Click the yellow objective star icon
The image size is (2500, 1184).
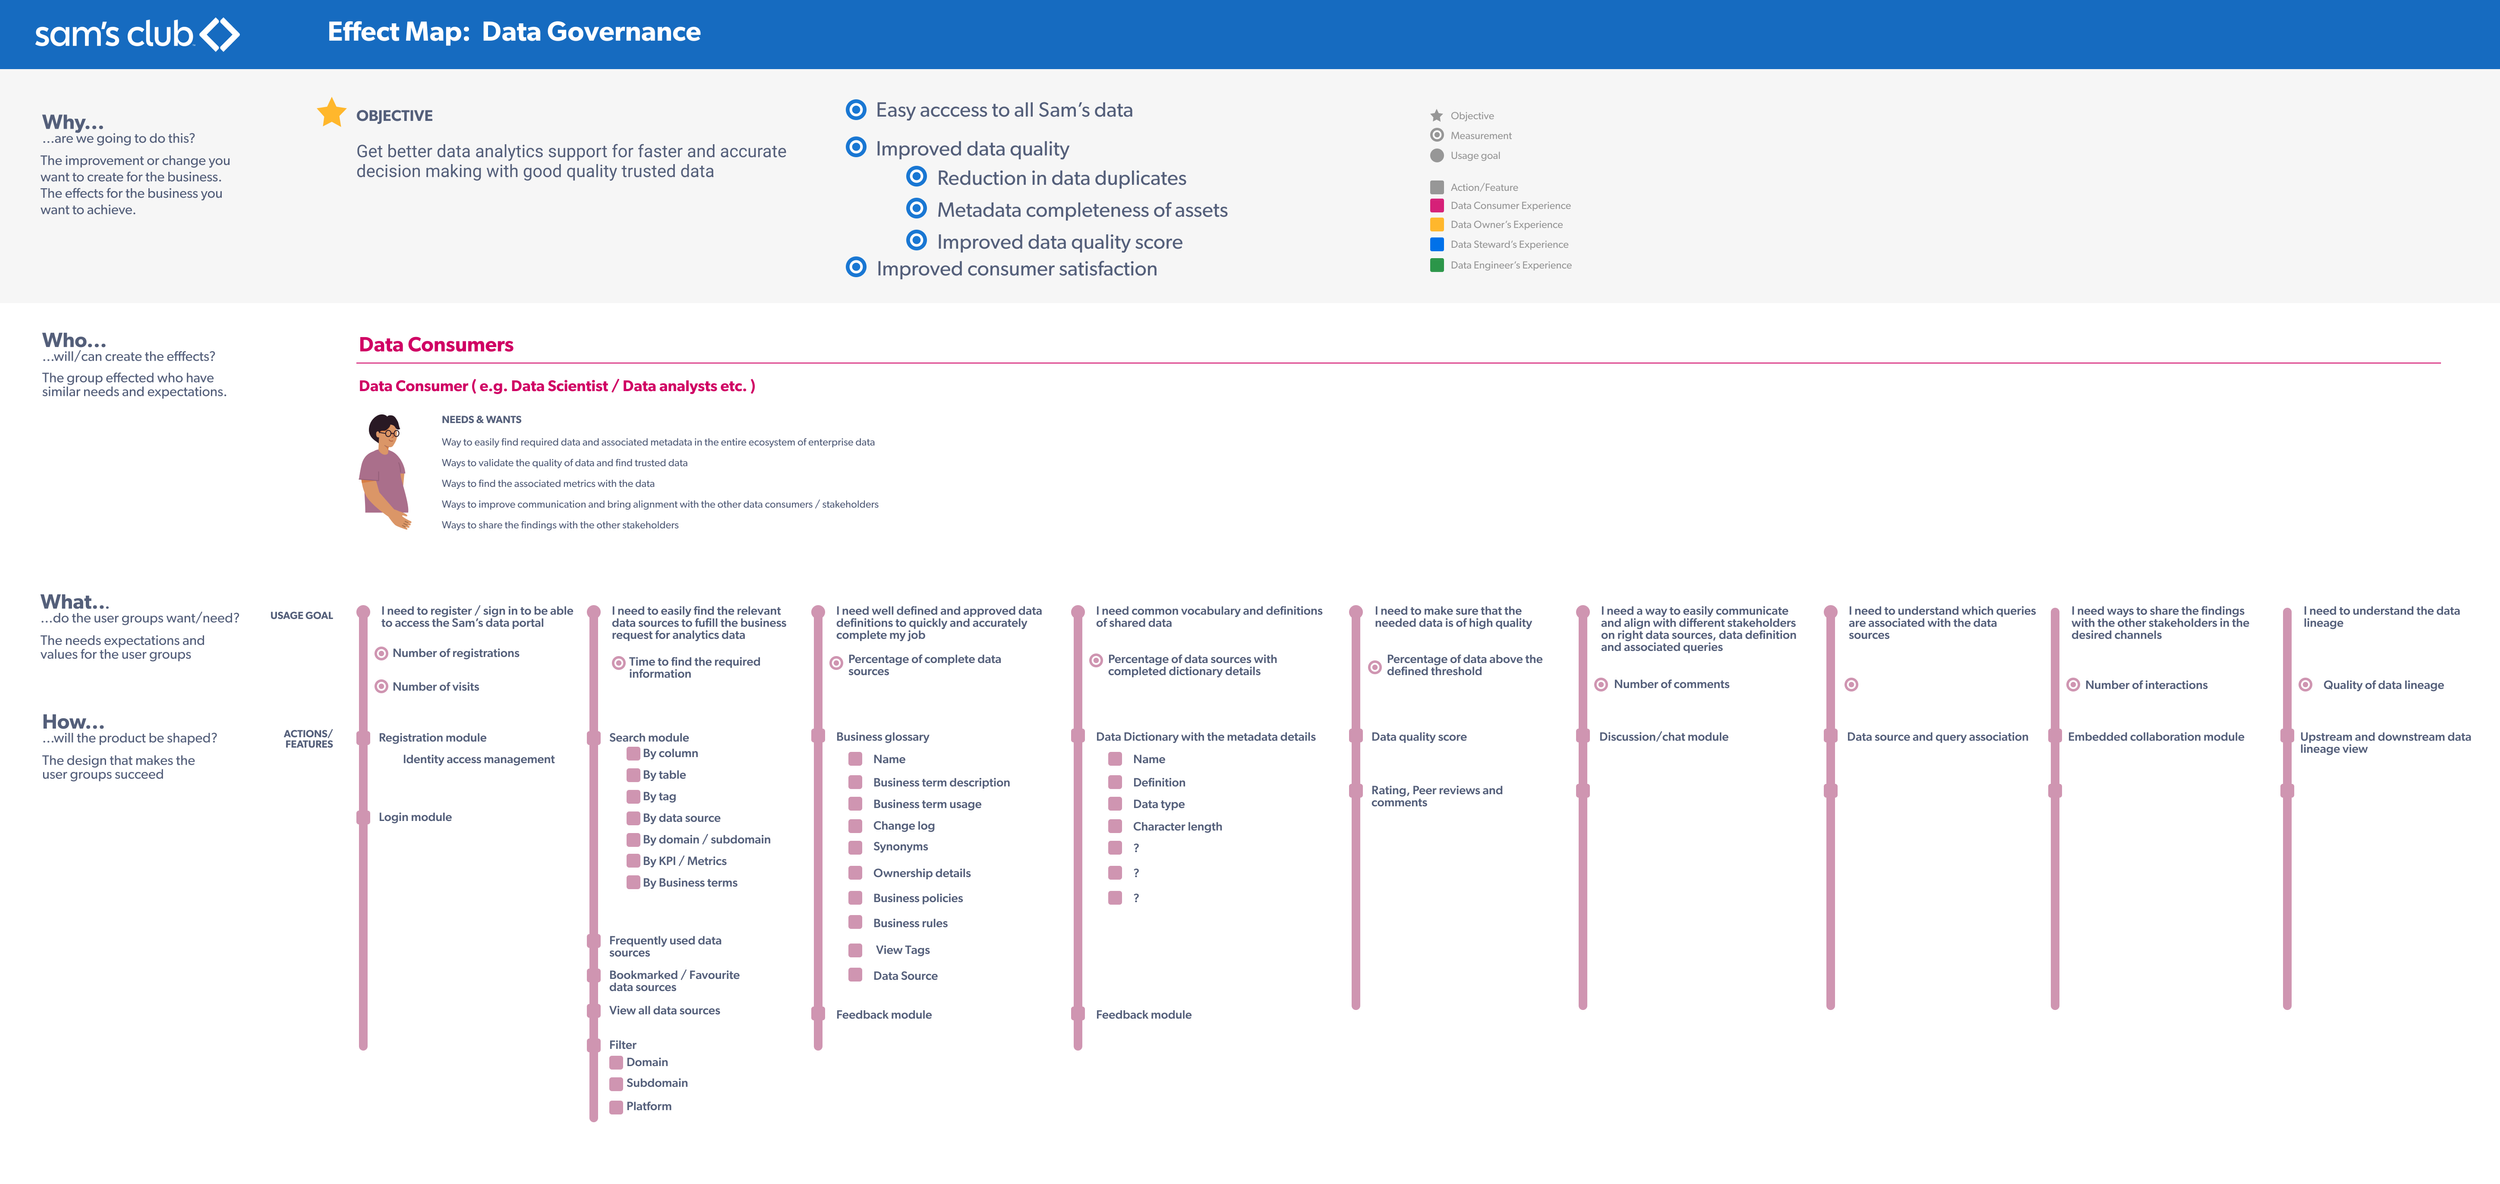click(x=331, y=113)
